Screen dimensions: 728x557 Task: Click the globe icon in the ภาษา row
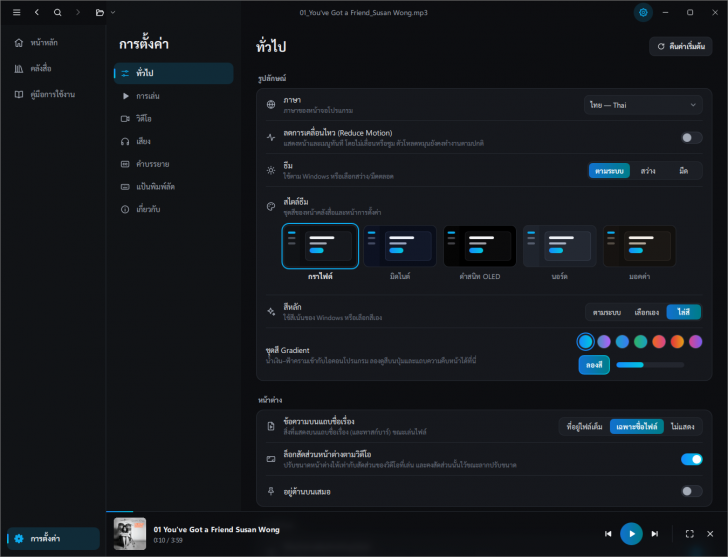[271, 104]
